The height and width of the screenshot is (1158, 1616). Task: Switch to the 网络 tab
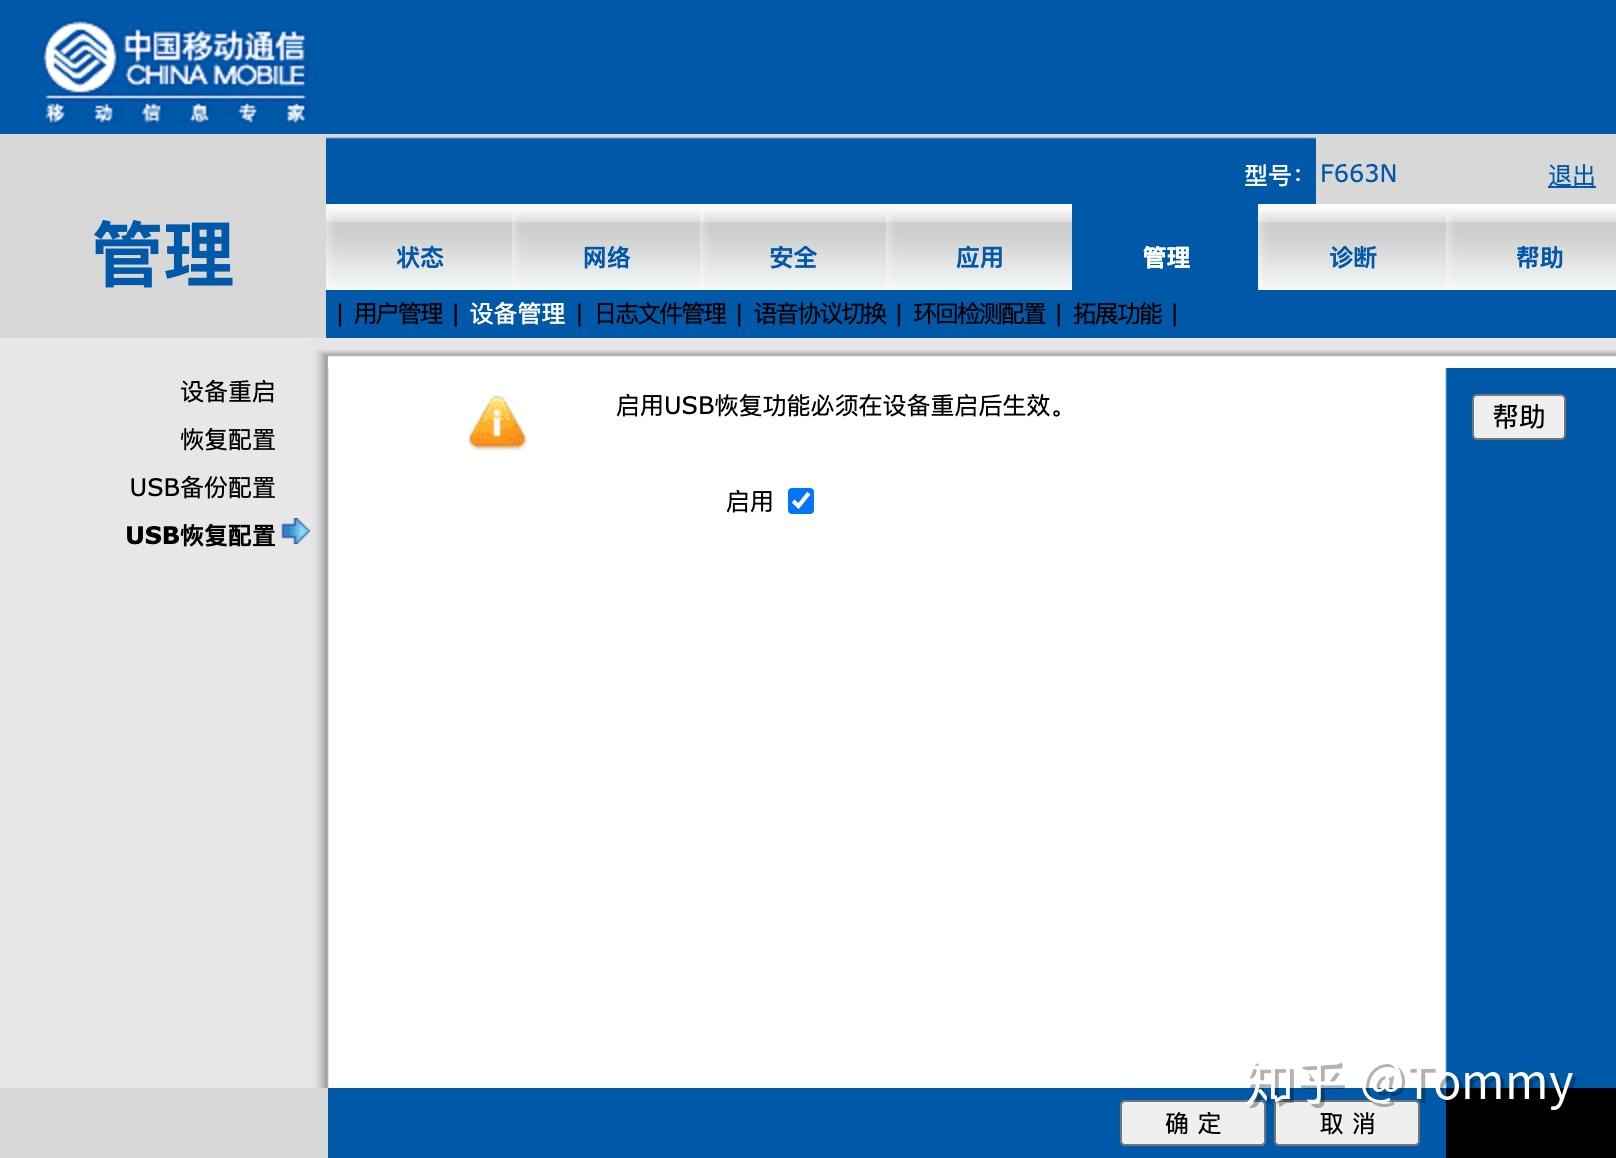[x=606, y=257]
